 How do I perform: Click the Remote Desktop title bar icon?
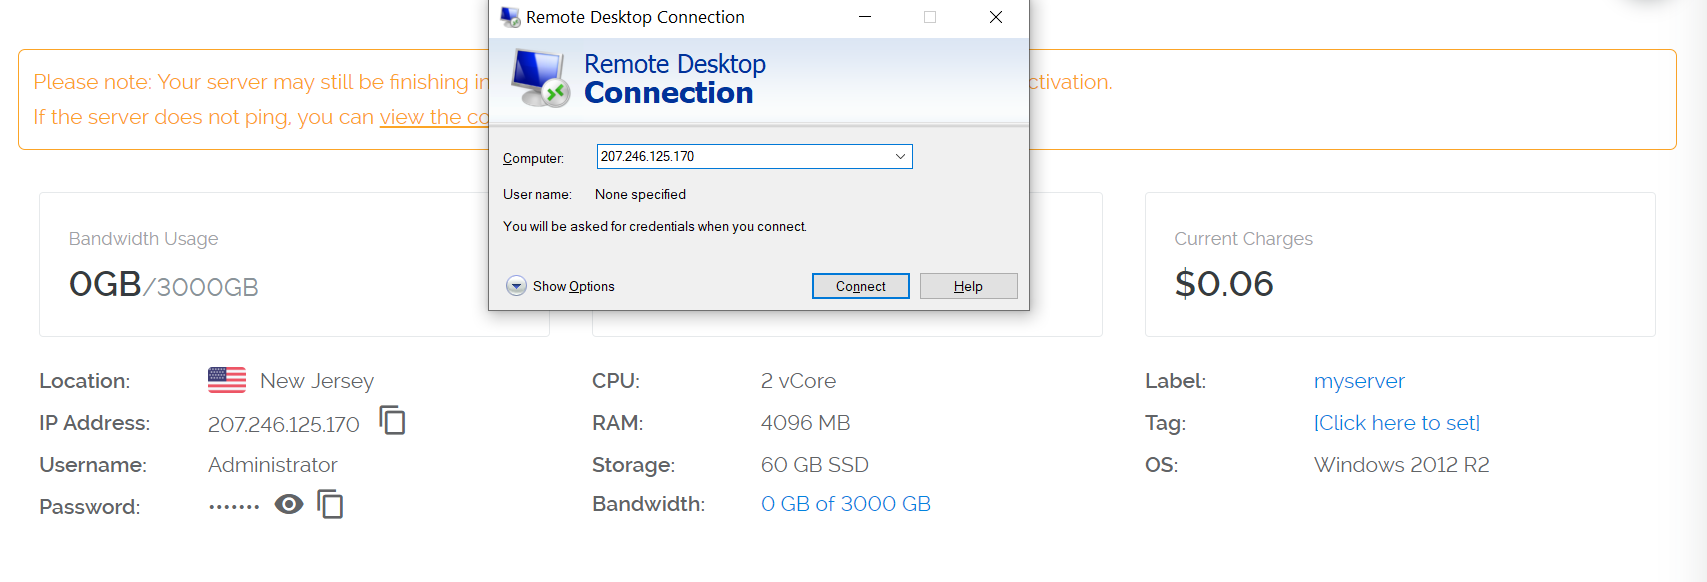pos(510,17)
